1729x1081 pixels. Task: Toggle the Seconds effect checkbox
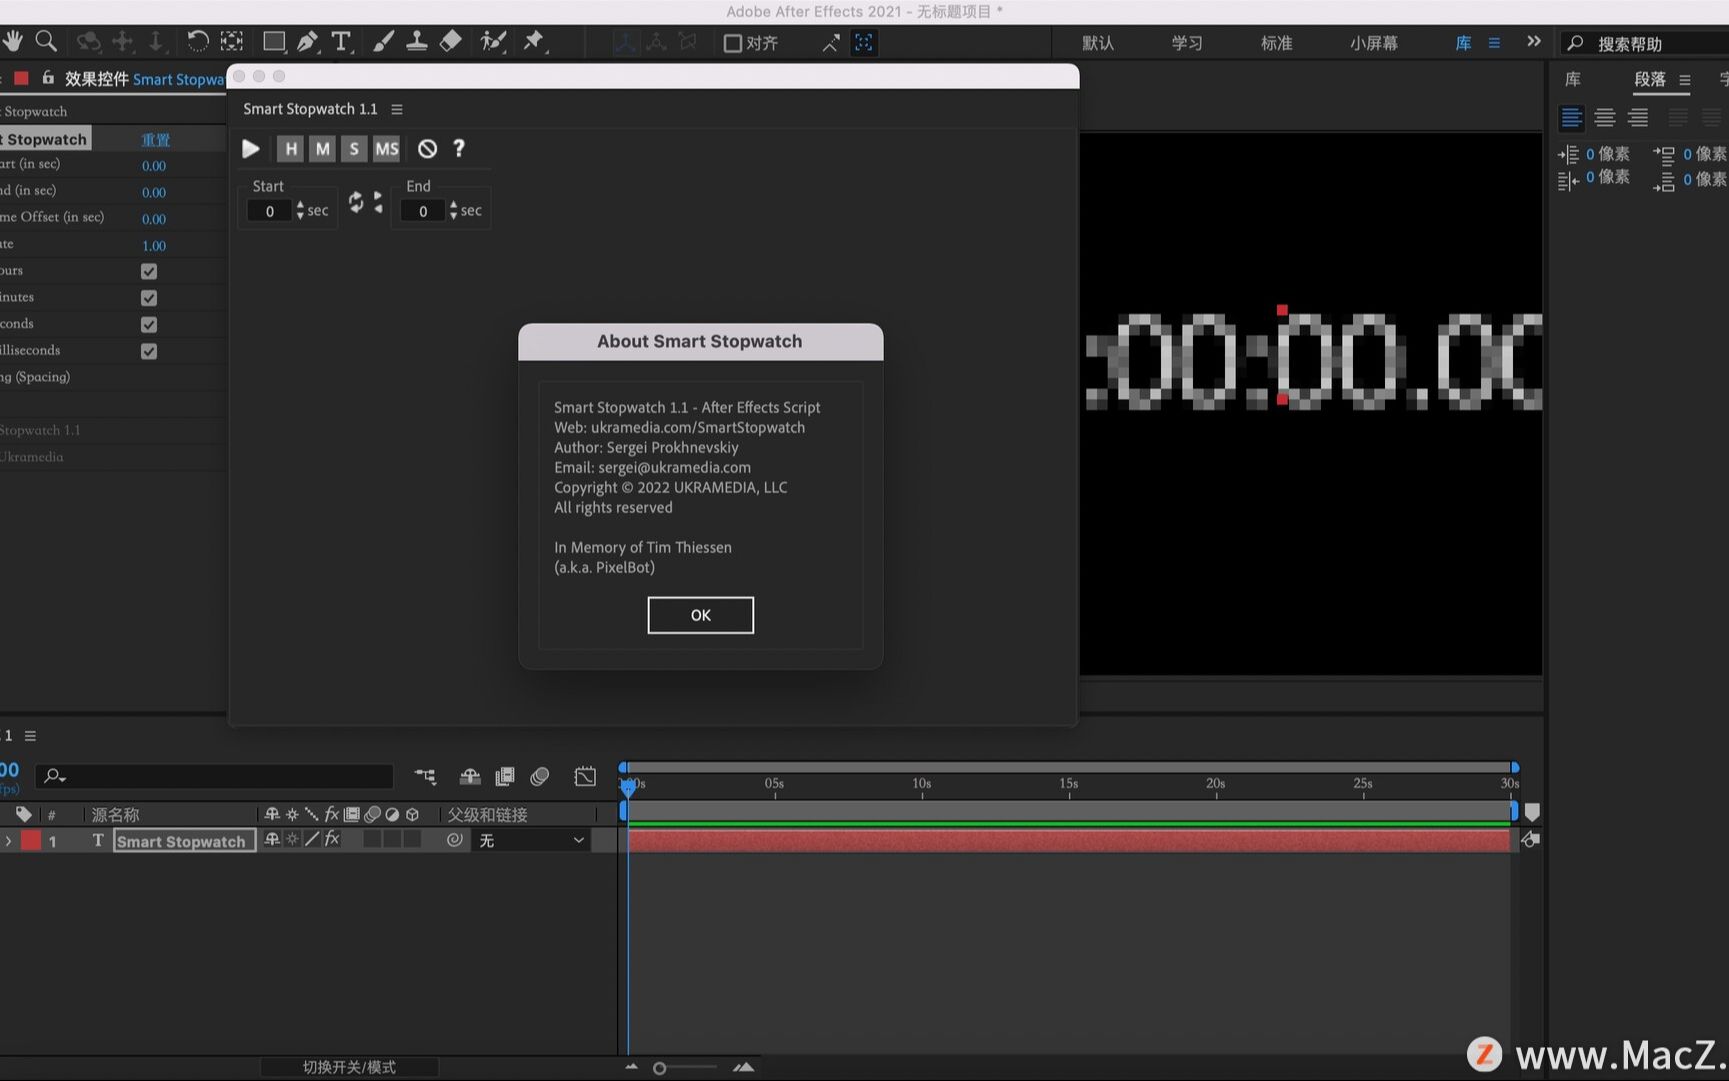(x=149, y=324)
